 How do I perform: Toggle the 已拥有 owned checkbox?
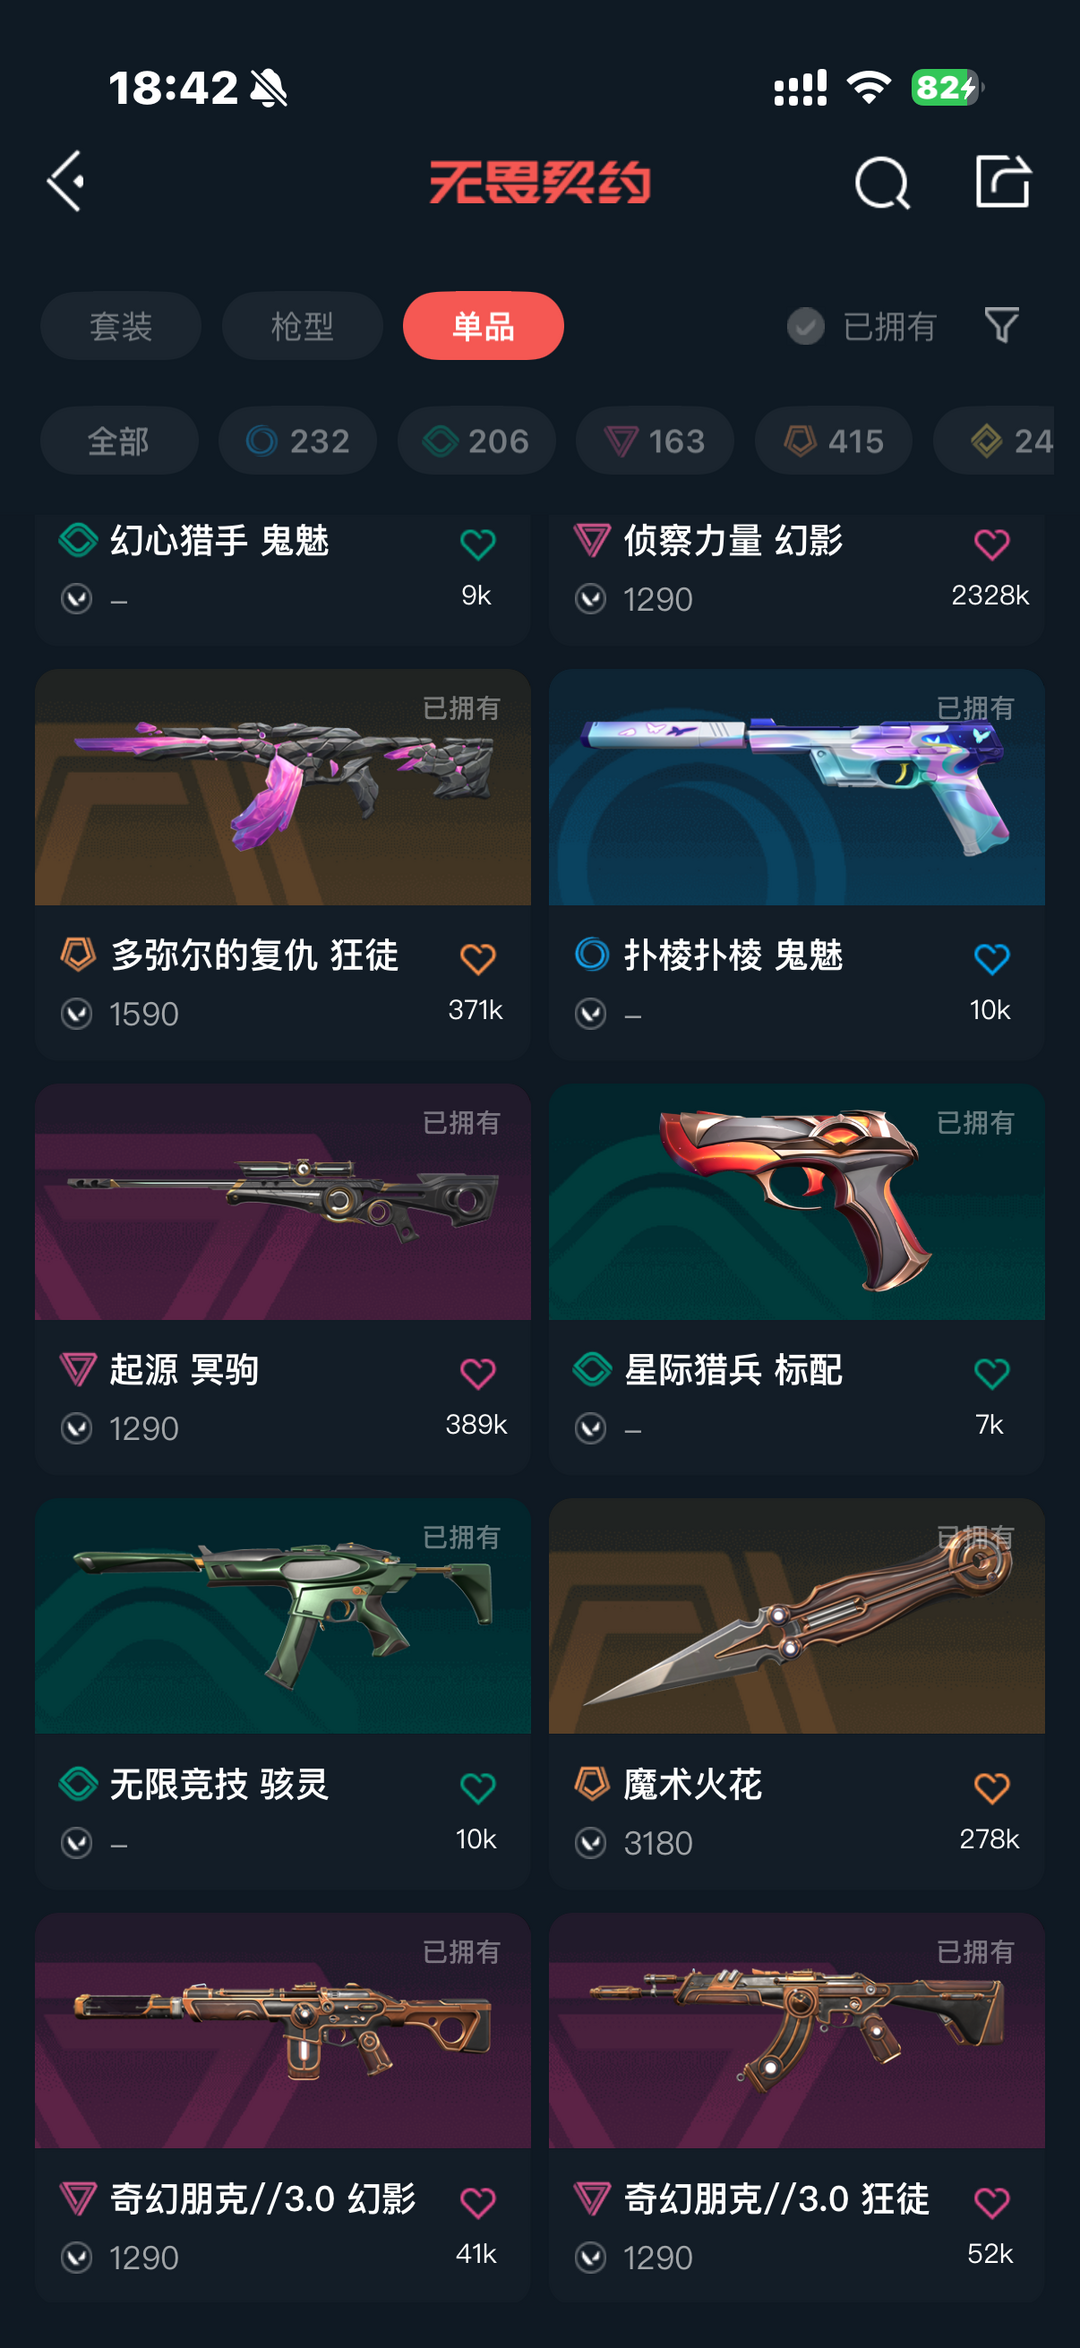point(806,326)
